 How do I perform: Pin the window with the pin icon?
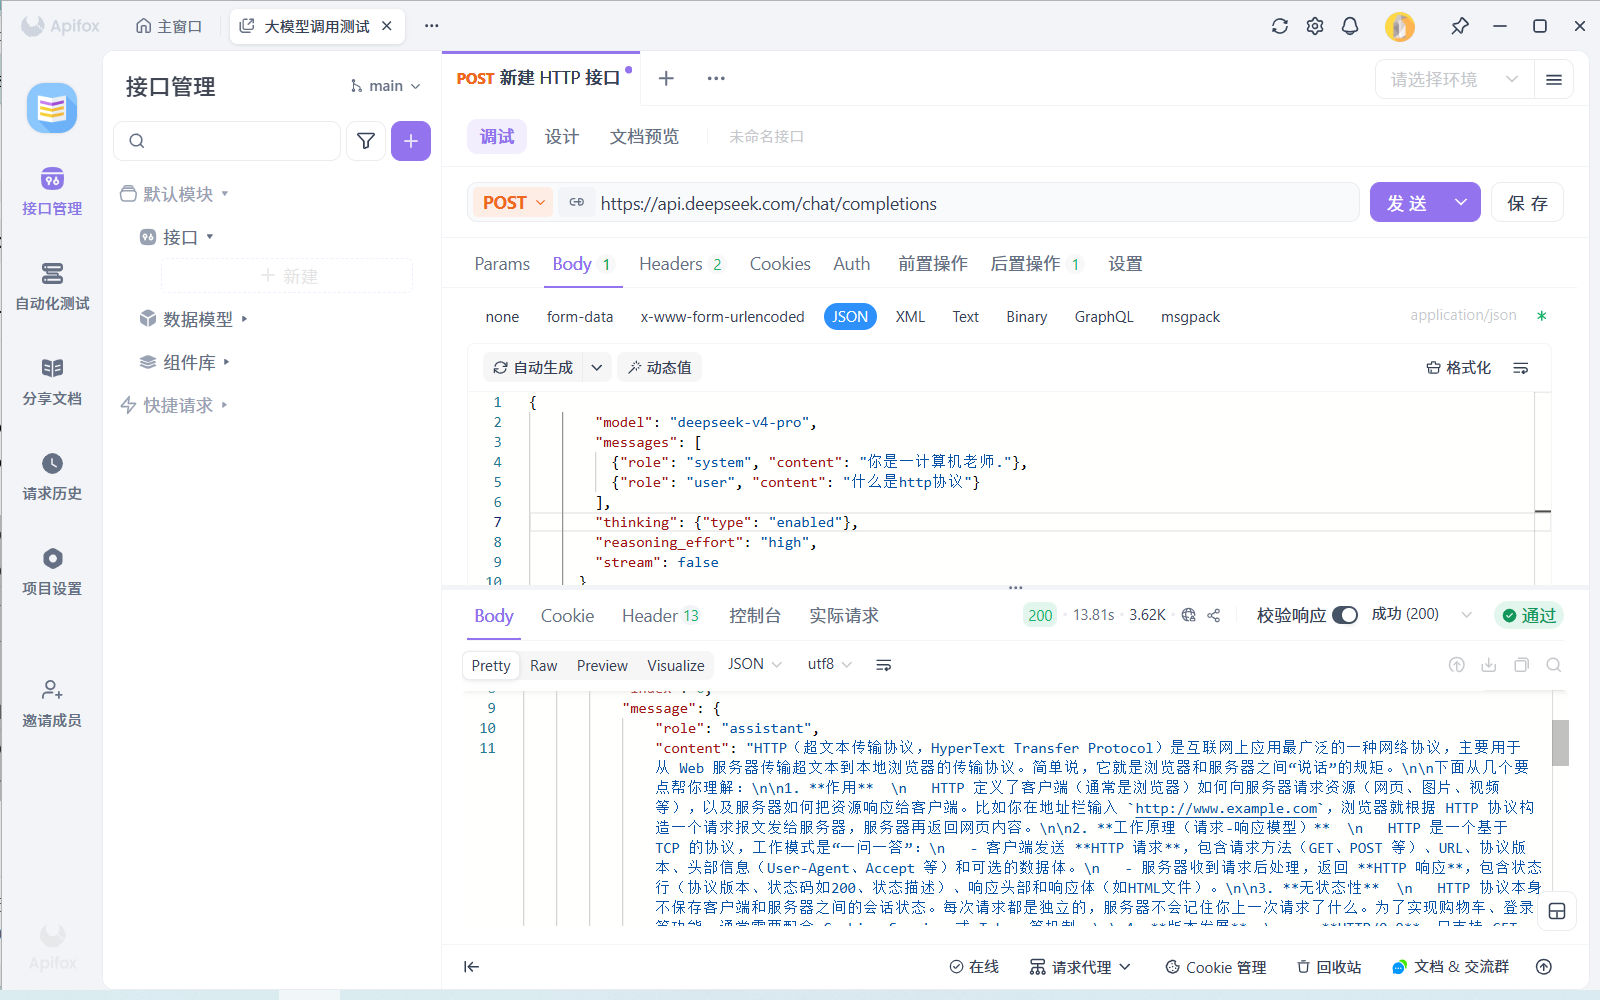click(1460, 26)
